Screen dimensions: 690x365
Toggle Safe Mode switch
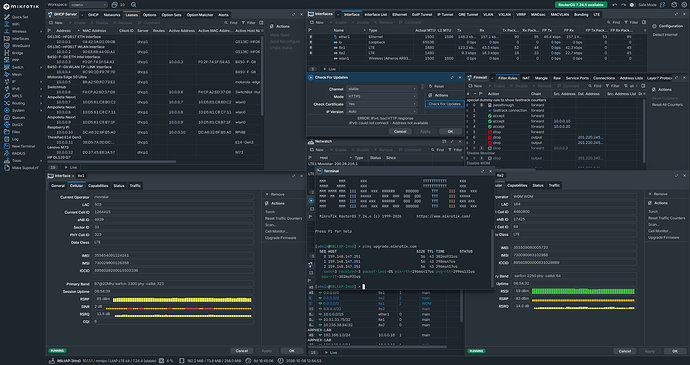tap(633, 5)
